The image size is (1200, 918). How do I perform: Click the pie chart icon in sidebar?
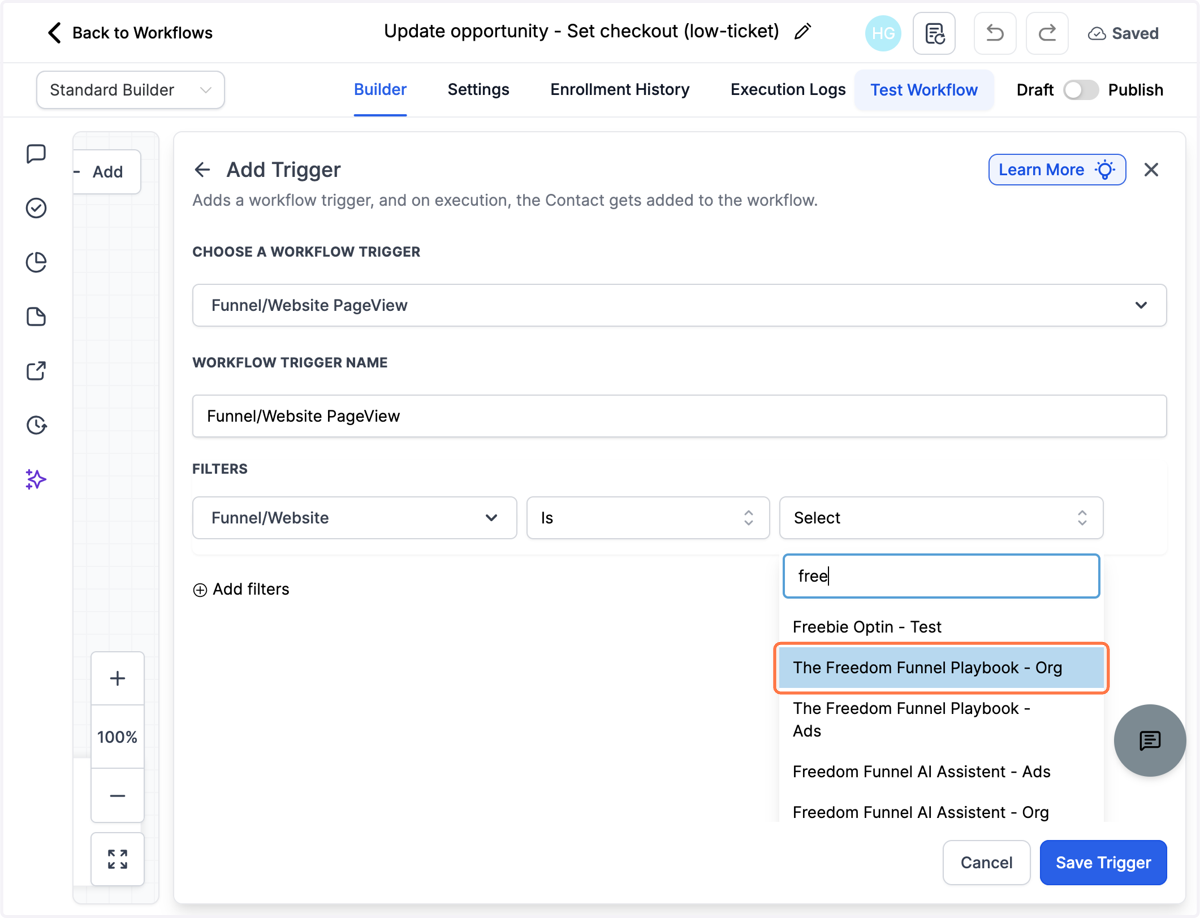(x=36, y=262)
